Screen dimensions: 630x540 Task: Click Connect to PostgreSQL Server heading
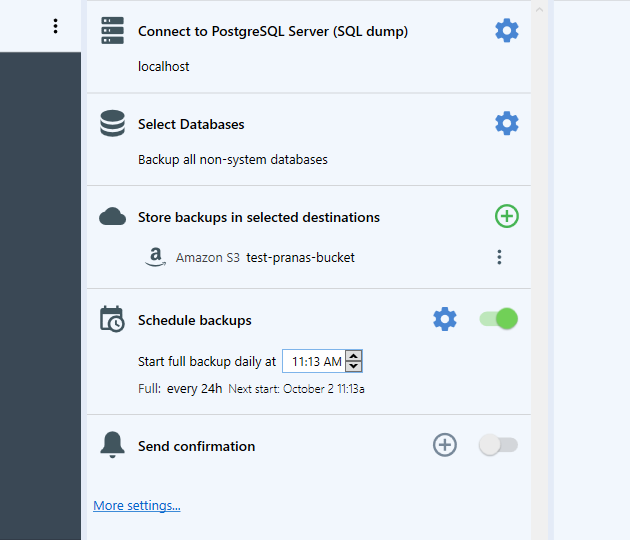(x=273, y=31)
